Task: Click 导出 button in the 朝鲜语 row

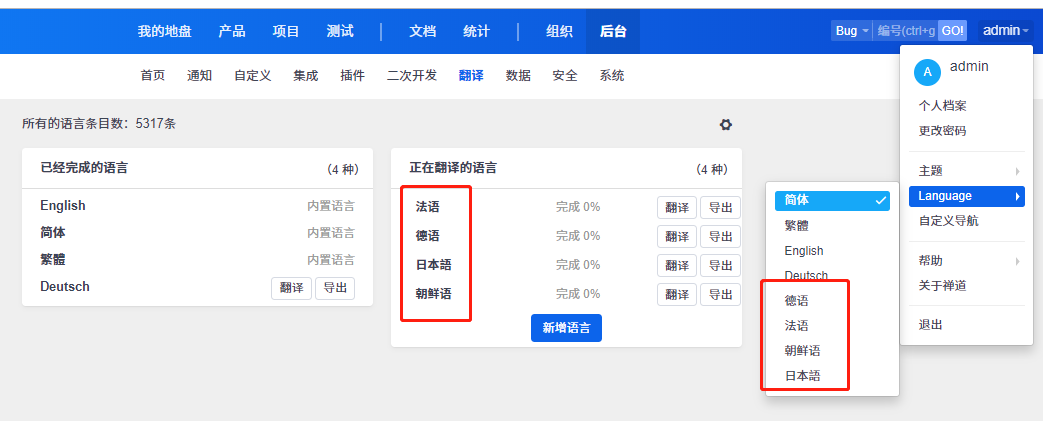Action: click(x=720, y=294)
